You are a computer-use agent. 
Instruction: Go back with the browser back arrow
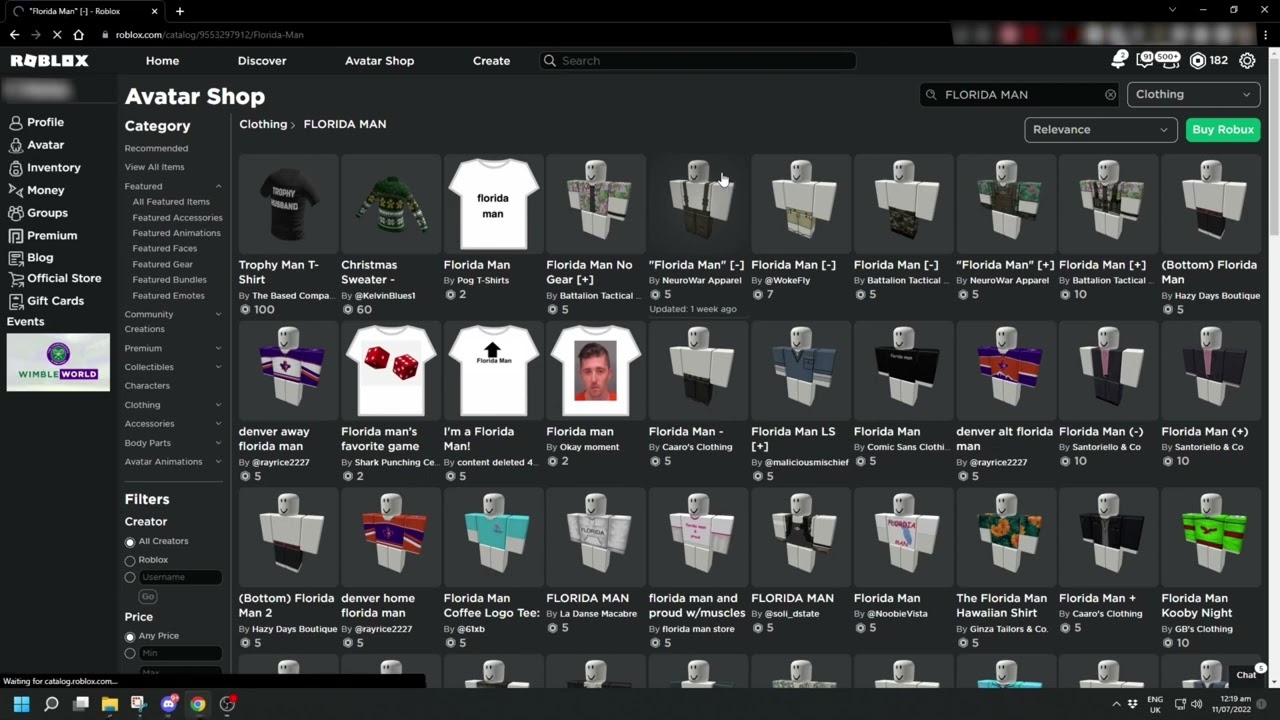[14, 35]
